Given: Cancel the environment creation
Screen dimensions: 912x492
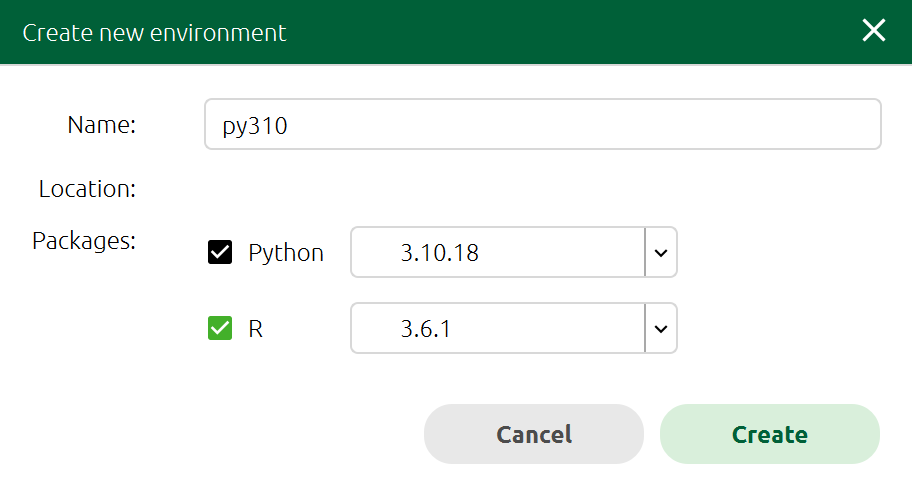Looking at the screenshot, I should (534, 434).
